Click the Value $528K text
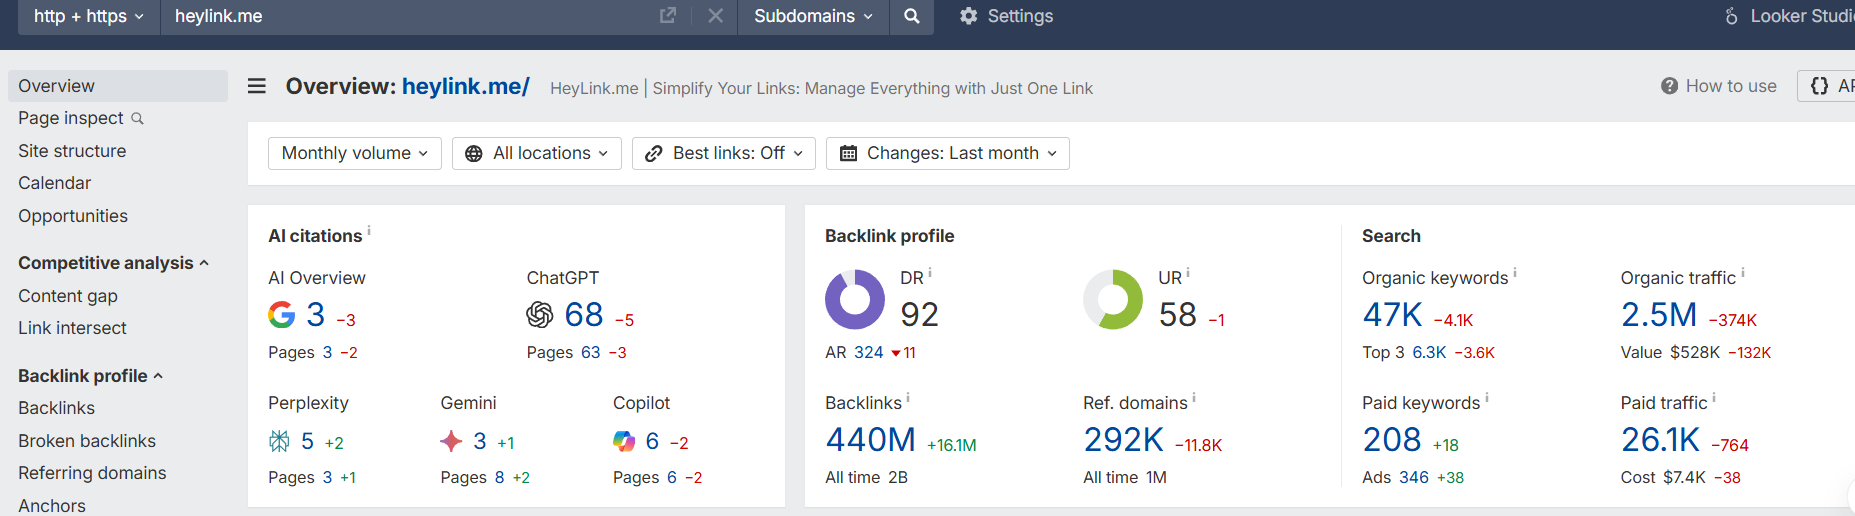1855x516 pixels. coord(1670,353)
